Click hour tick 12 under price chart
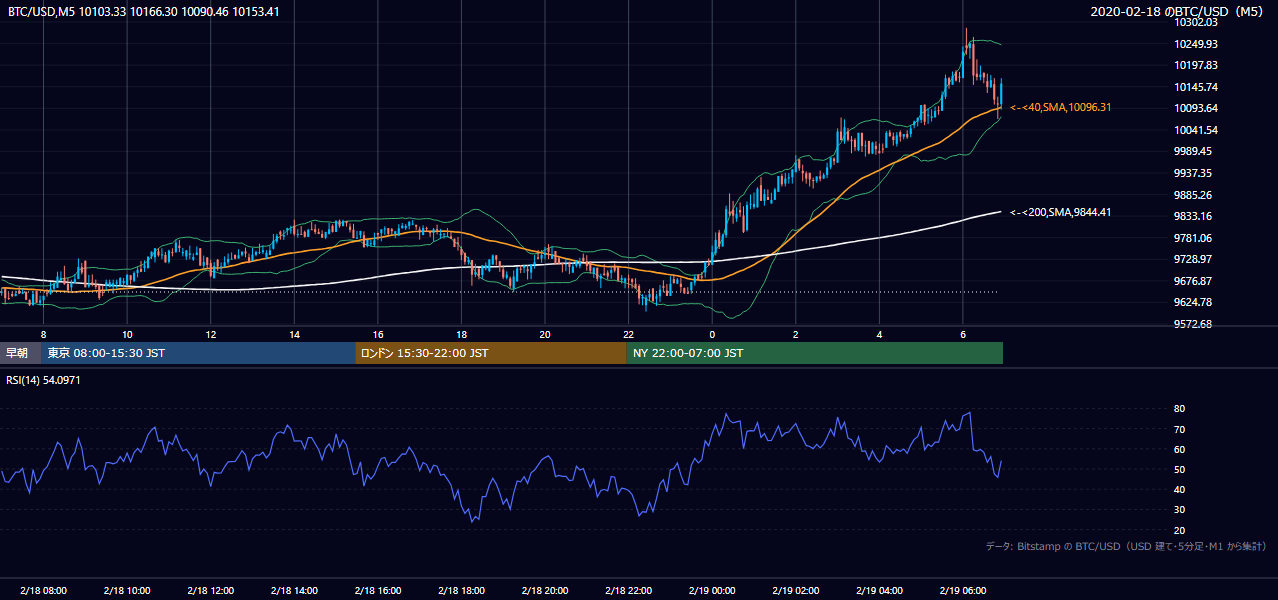The height and width of the screenshot is (600, 1278). tap(210, 334)
